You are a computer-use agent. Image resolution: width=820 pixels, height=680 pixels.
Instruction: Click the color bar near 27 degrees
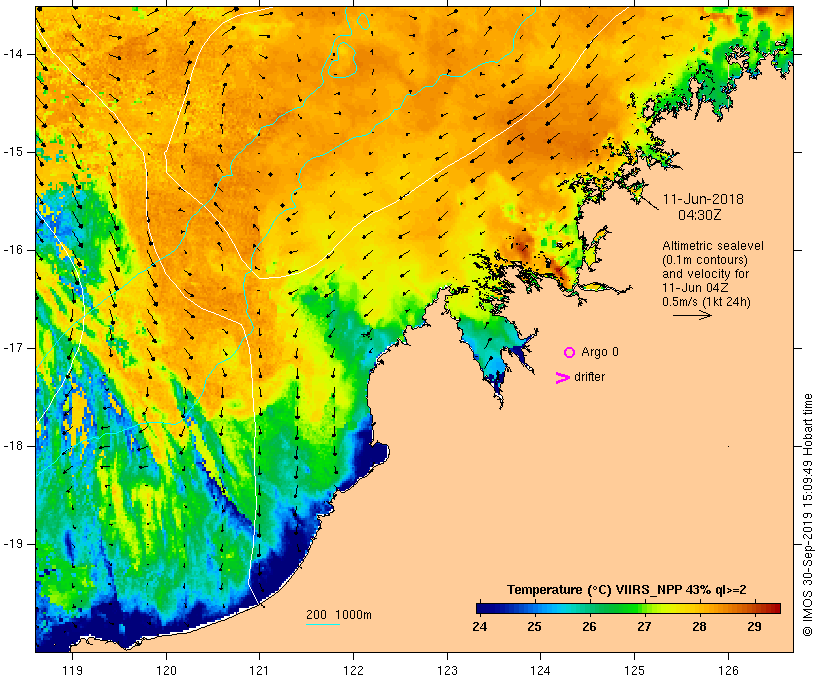[644, 608]
